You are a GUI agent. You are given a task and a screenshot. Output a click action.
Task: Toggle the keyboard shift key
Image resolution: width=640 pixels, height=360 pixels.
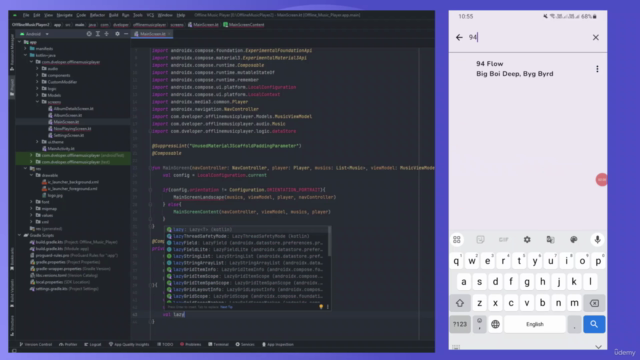click(460, 303)
